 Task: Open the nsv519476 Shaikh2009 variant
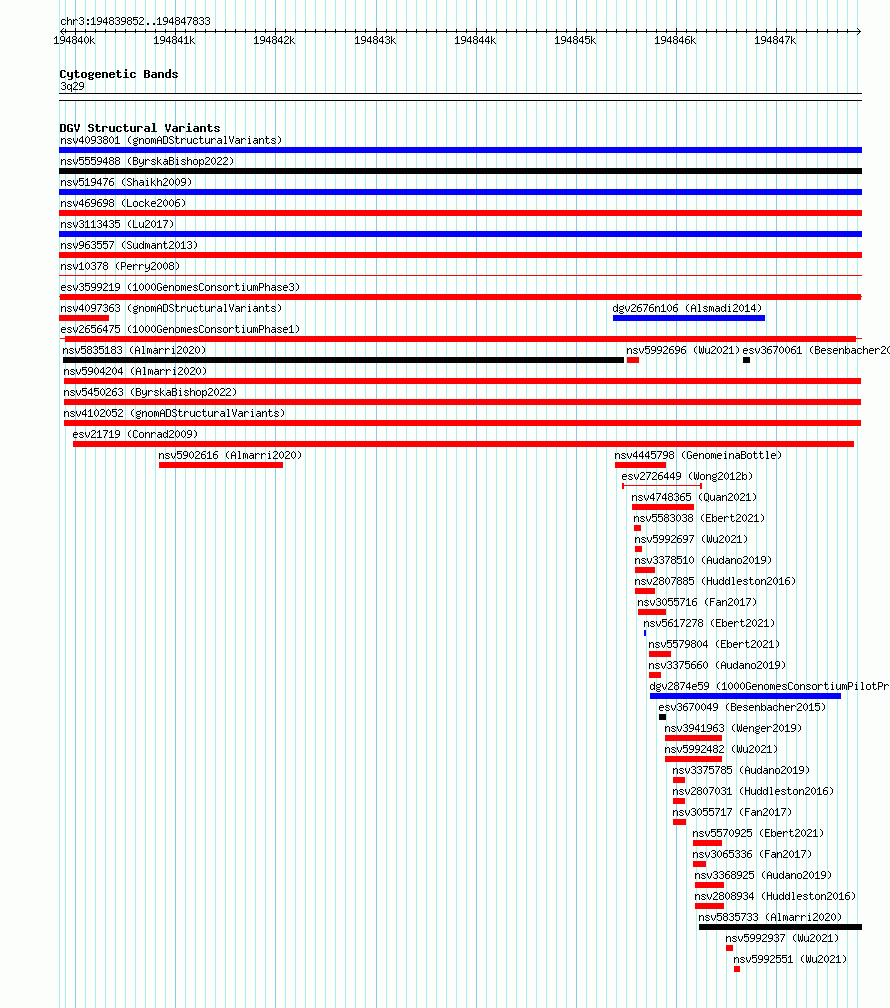coord(126,183)
